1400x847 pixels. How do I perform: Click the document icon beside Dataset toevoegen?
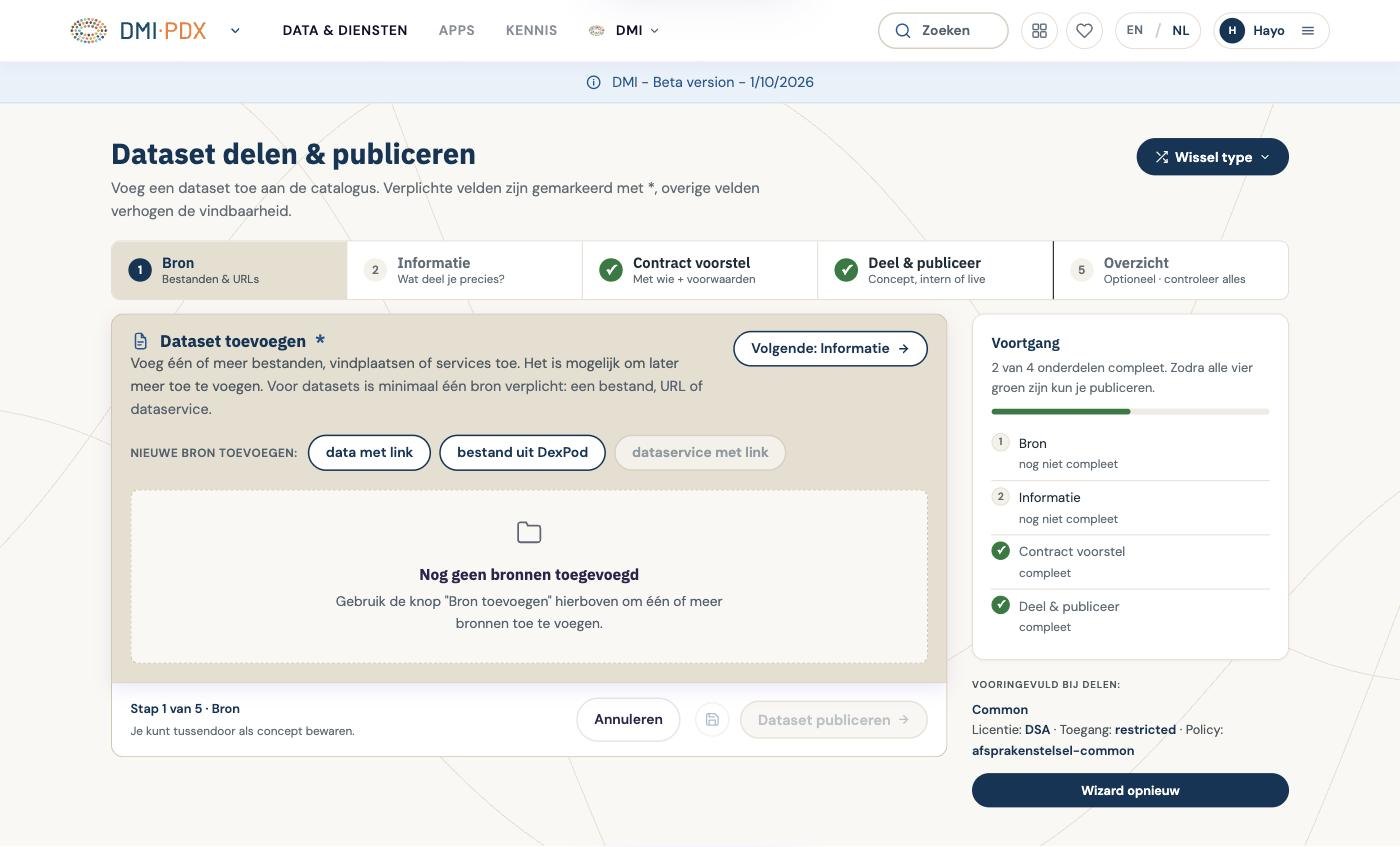point(140,341)
